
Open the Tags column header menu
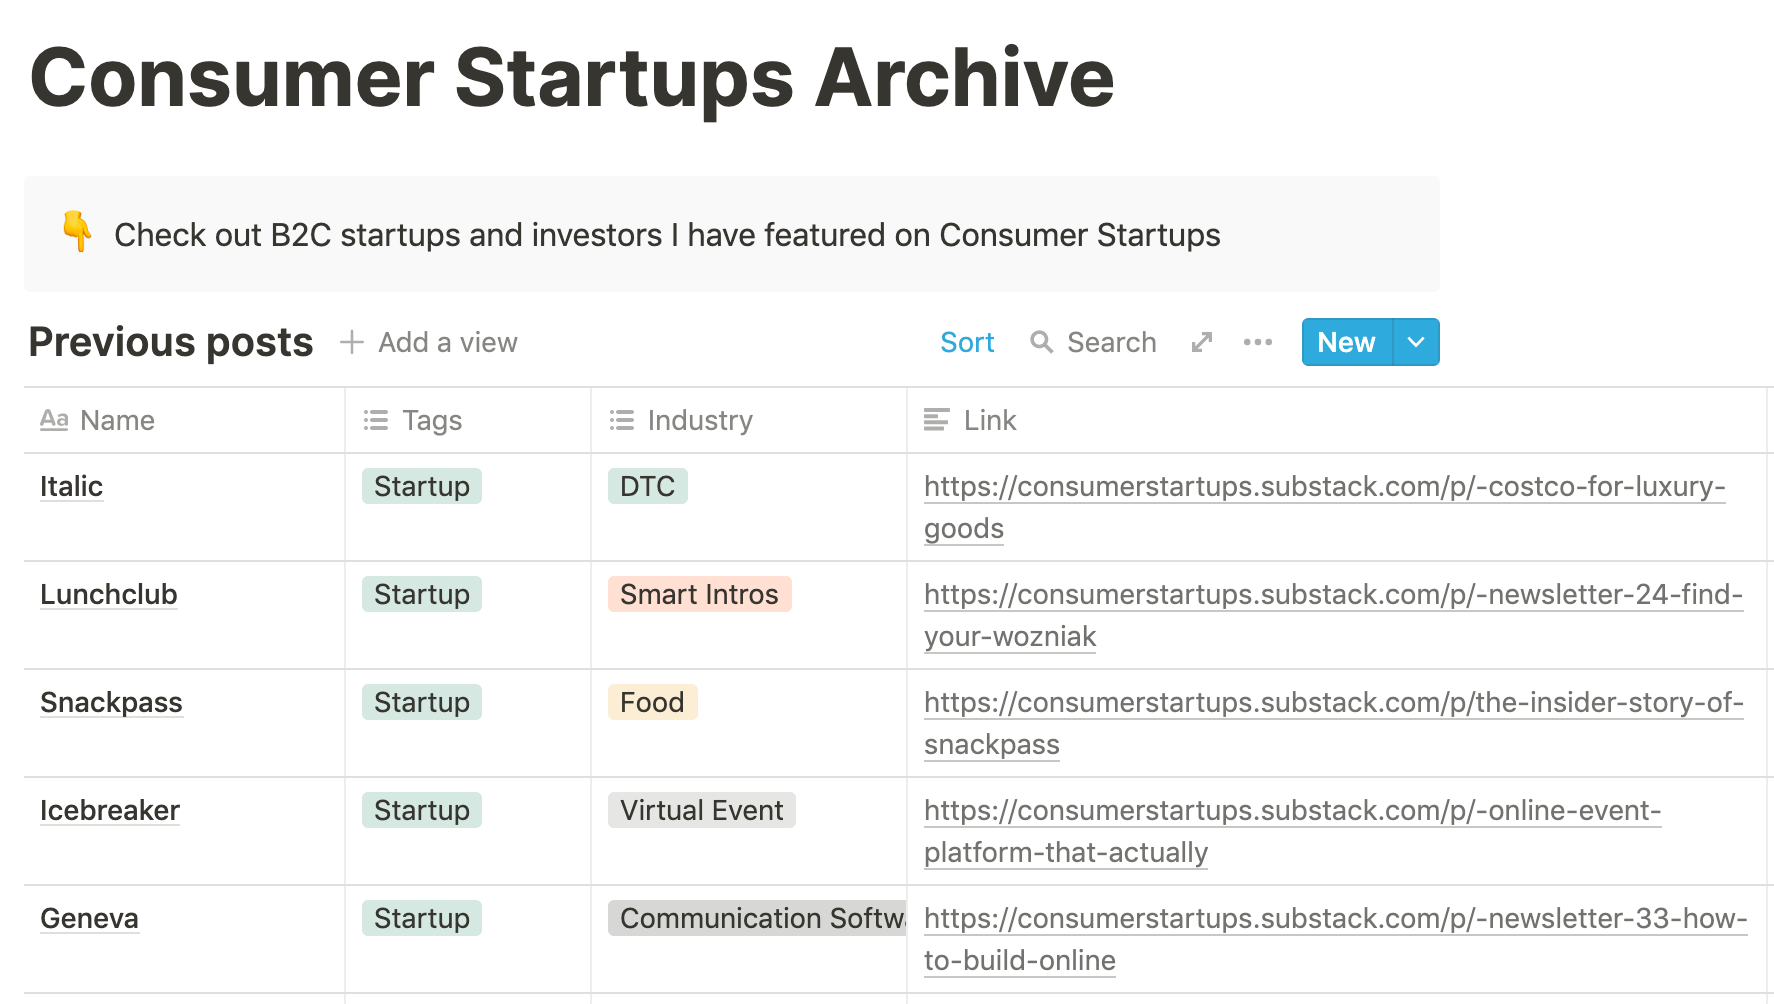click(x=468, y=420)
